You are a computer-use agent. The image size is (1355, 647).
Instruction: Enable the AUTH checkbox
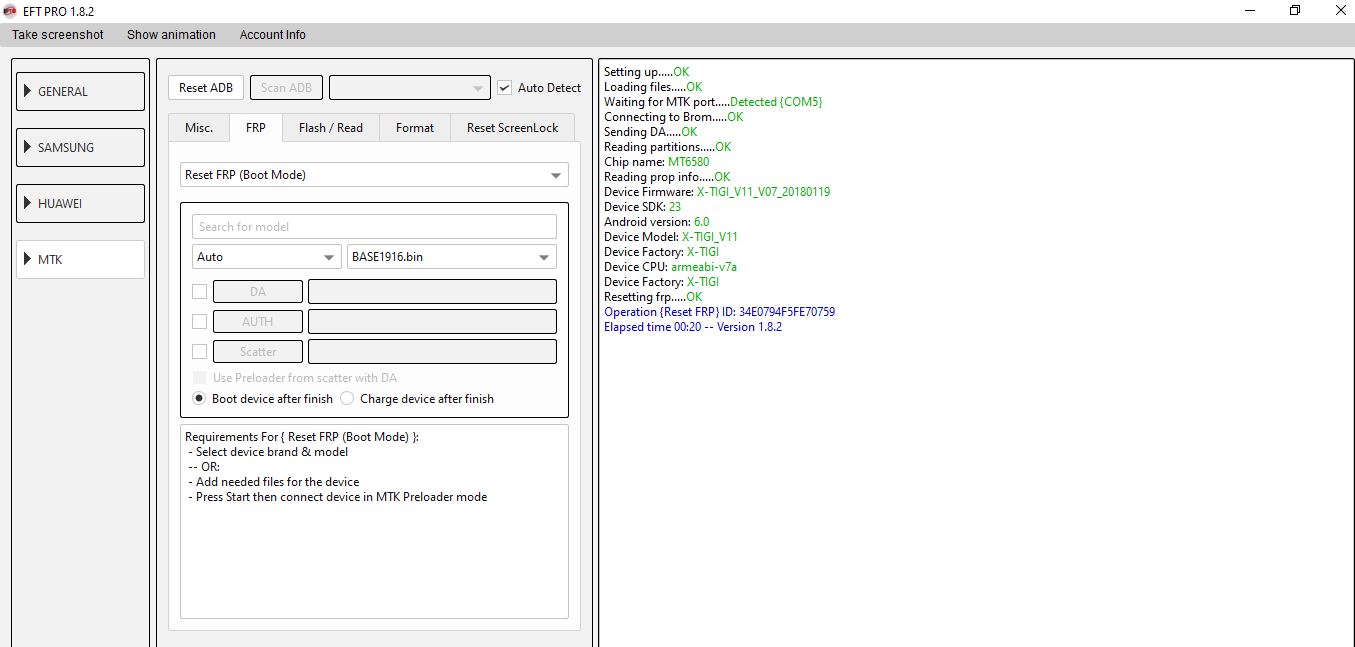pyautogui.click(x=200, y=322)
